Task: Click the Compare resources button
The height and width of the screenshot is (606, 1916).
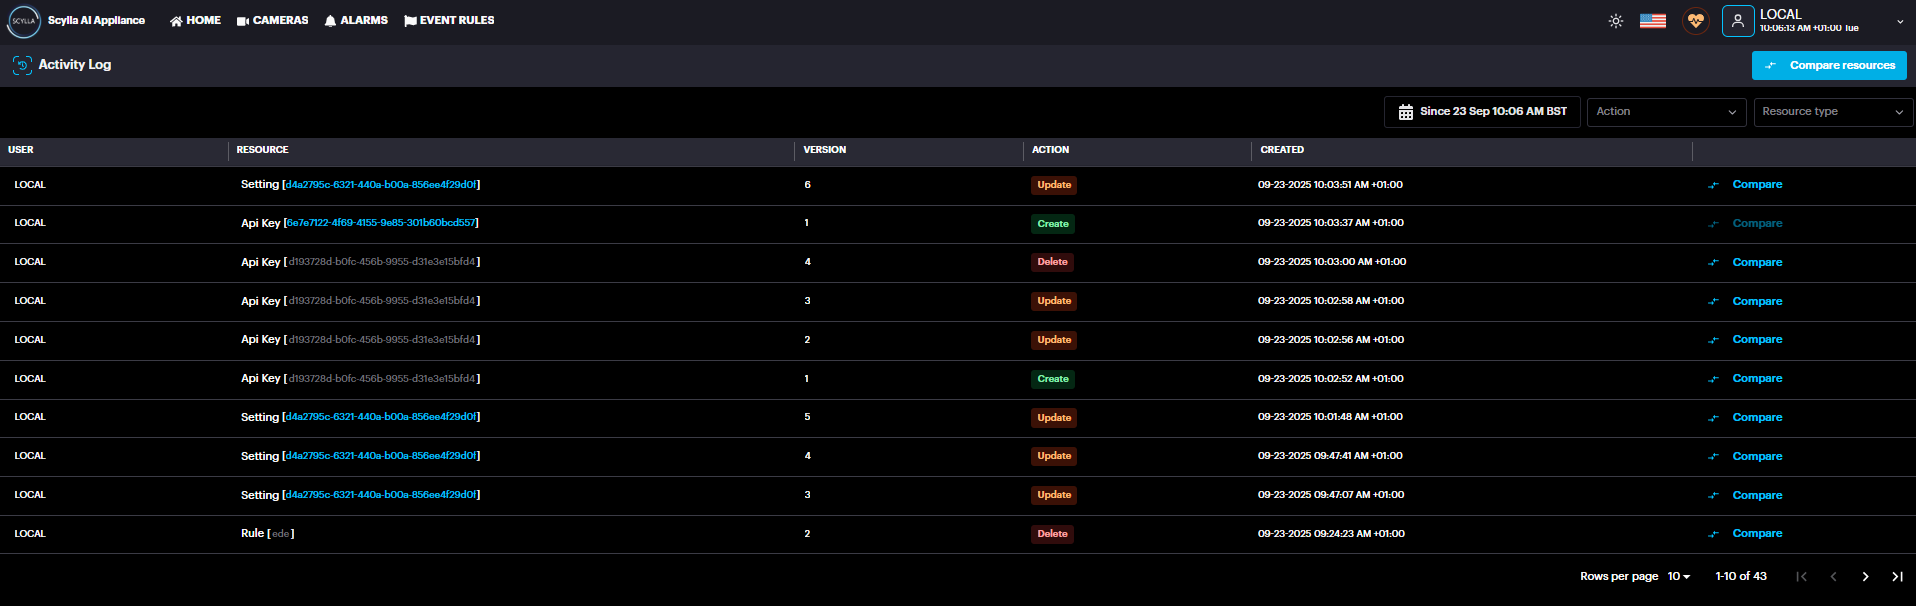Action: [x=1828, y=66]
